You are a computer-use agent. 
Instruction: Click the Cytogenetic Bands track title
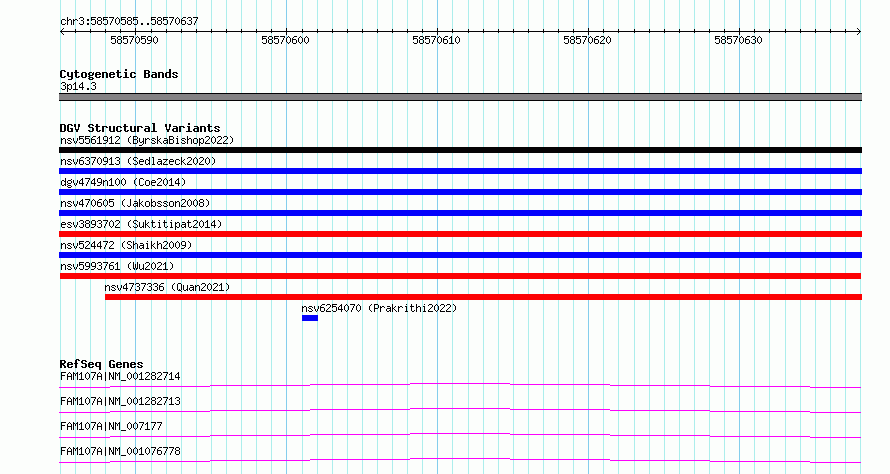119,74
